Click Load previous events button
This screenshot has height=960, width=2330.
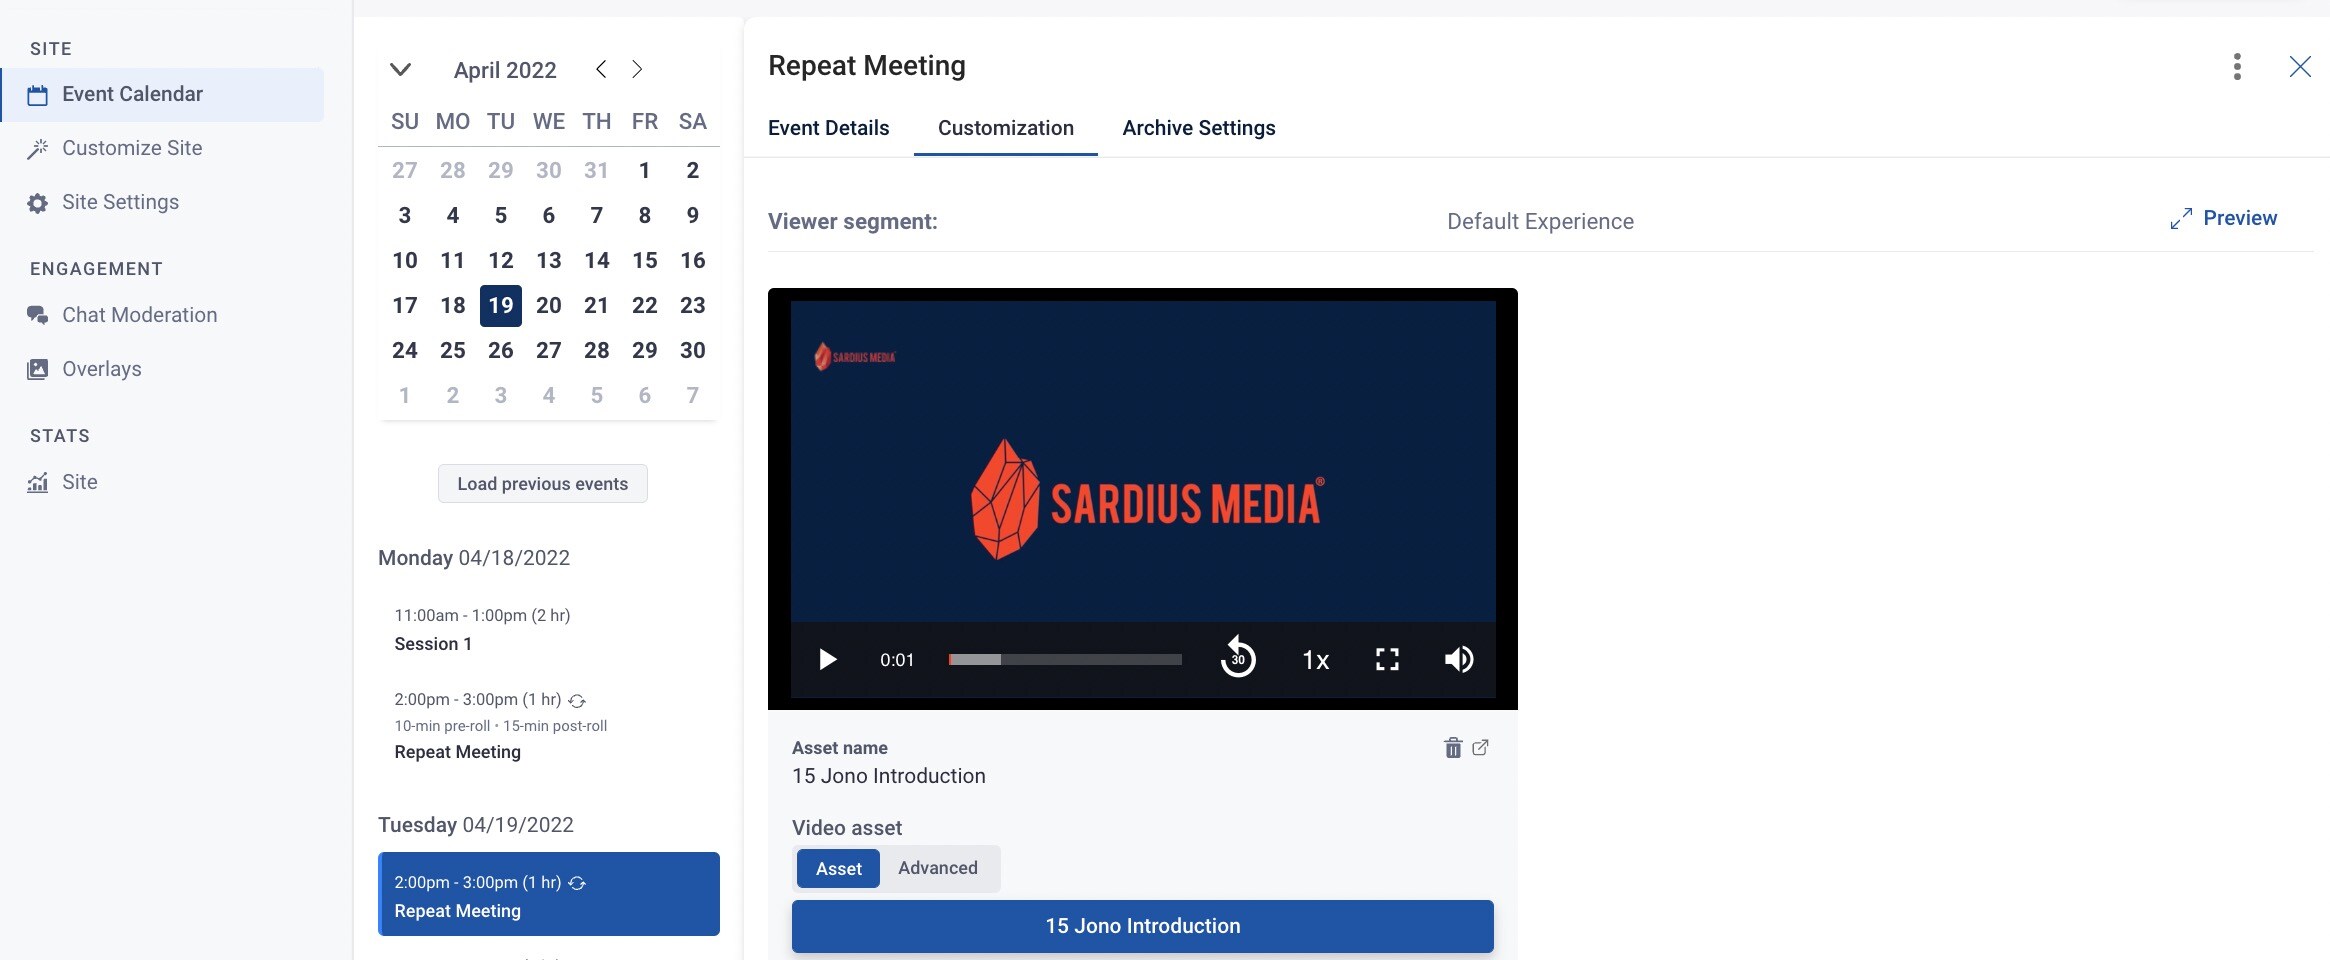click(543, 484)
